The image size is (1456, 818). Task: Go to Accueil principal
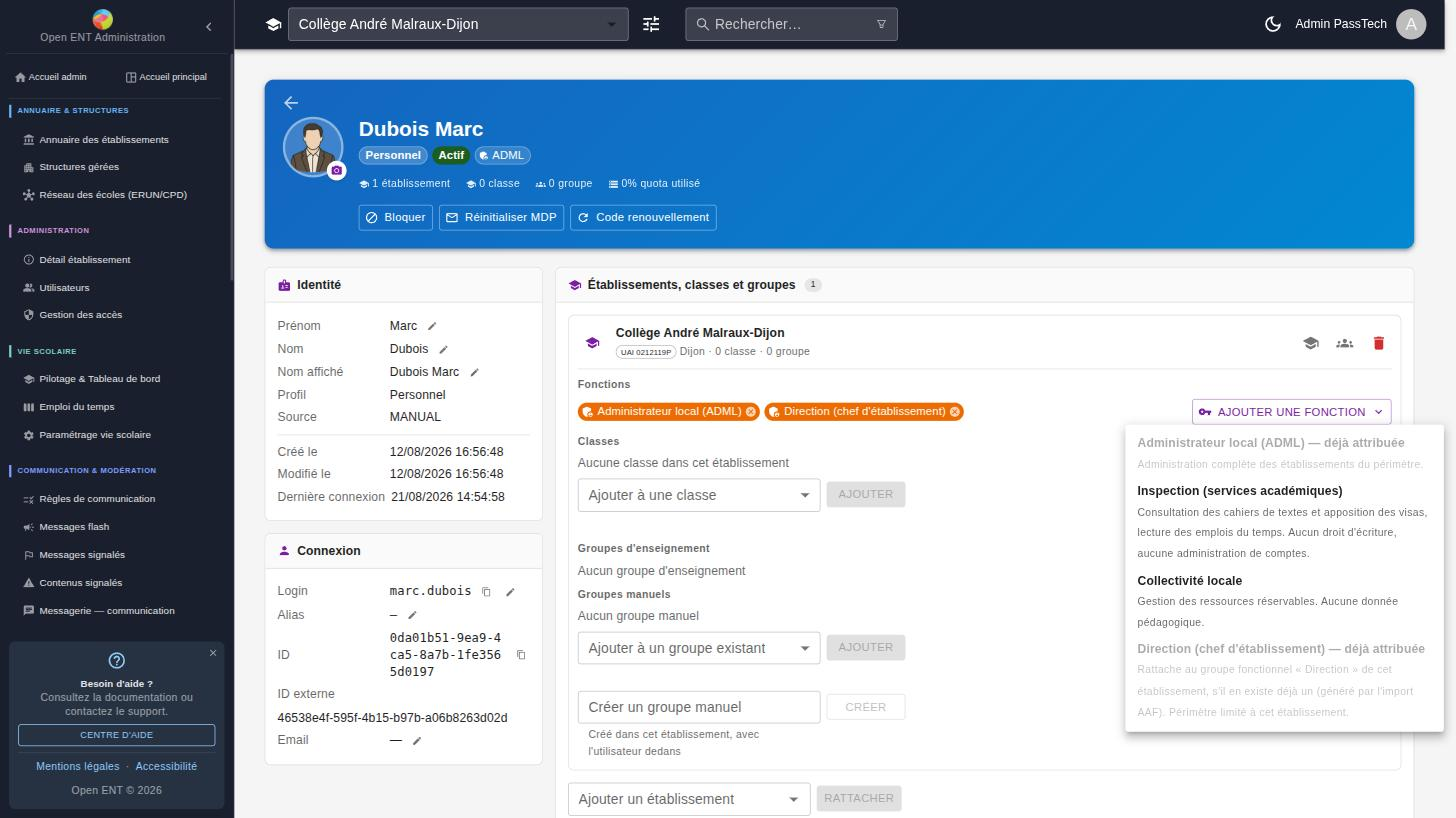(166, 77)
